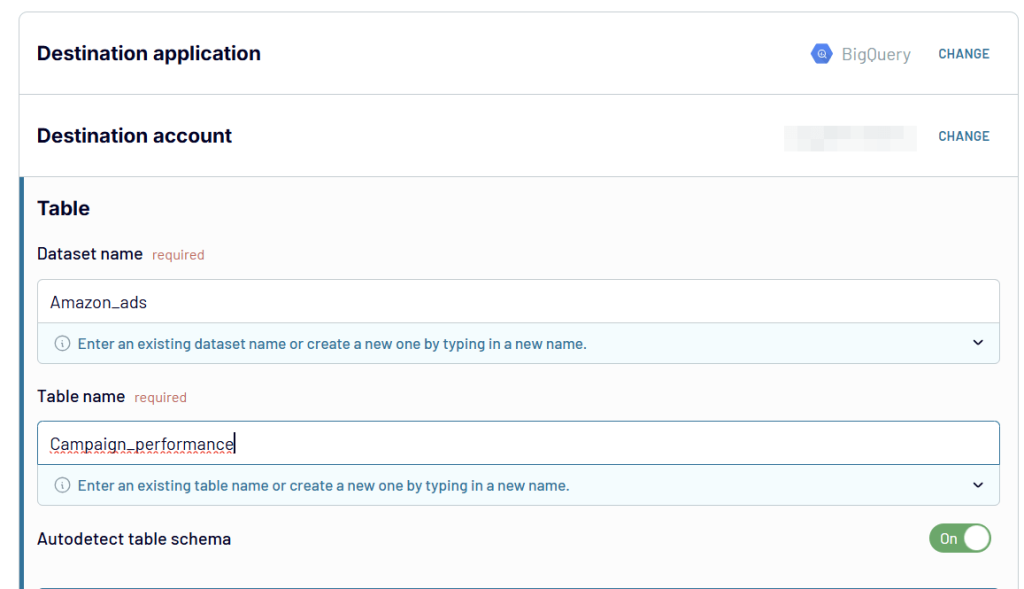Click info icon in table name hint
Screen dimensions: 1024x589
click(62, 485)
